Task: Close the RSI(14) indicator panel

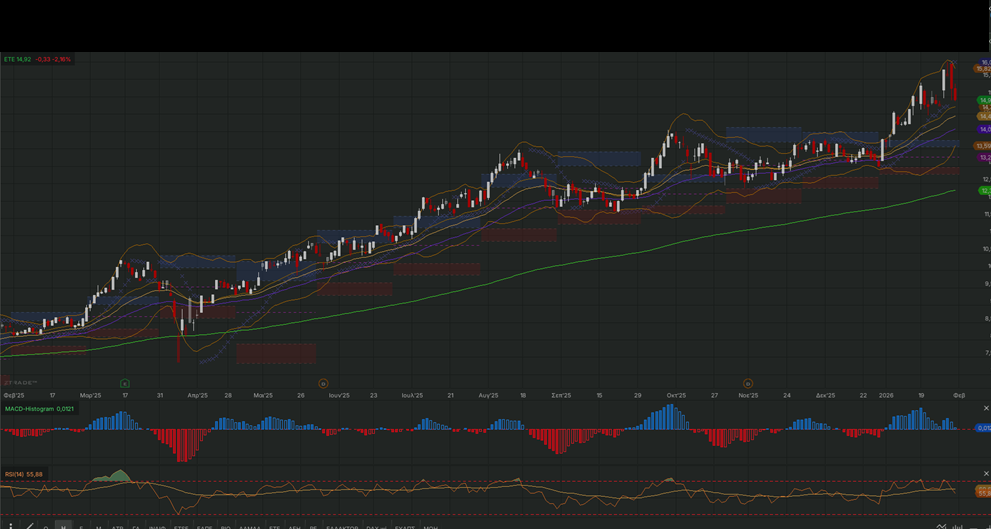Action: tap(987, 473)
